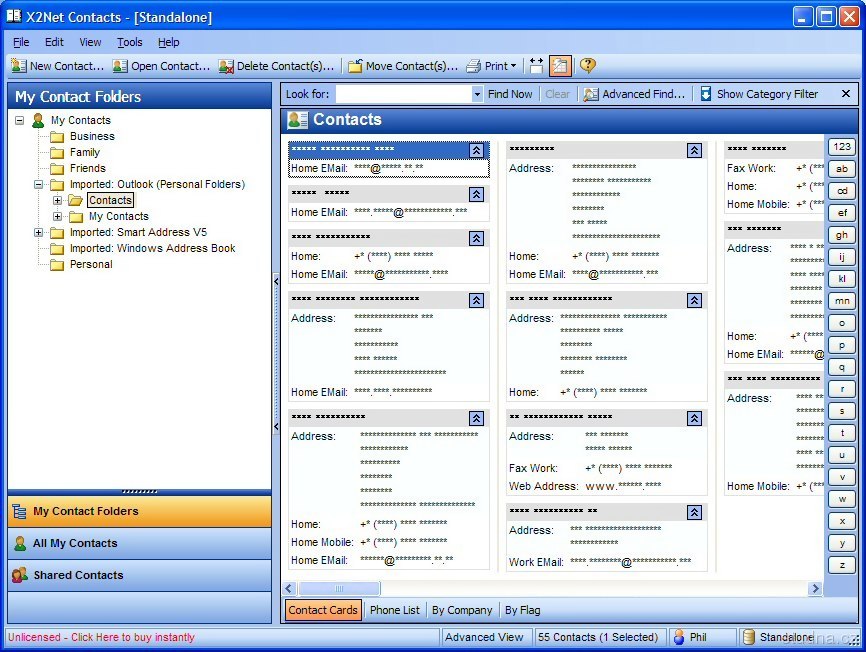The height and width of the screenshot is (652, 866).
Task: Open the Look for combo dropdown arrow
Action: [477, 94]
